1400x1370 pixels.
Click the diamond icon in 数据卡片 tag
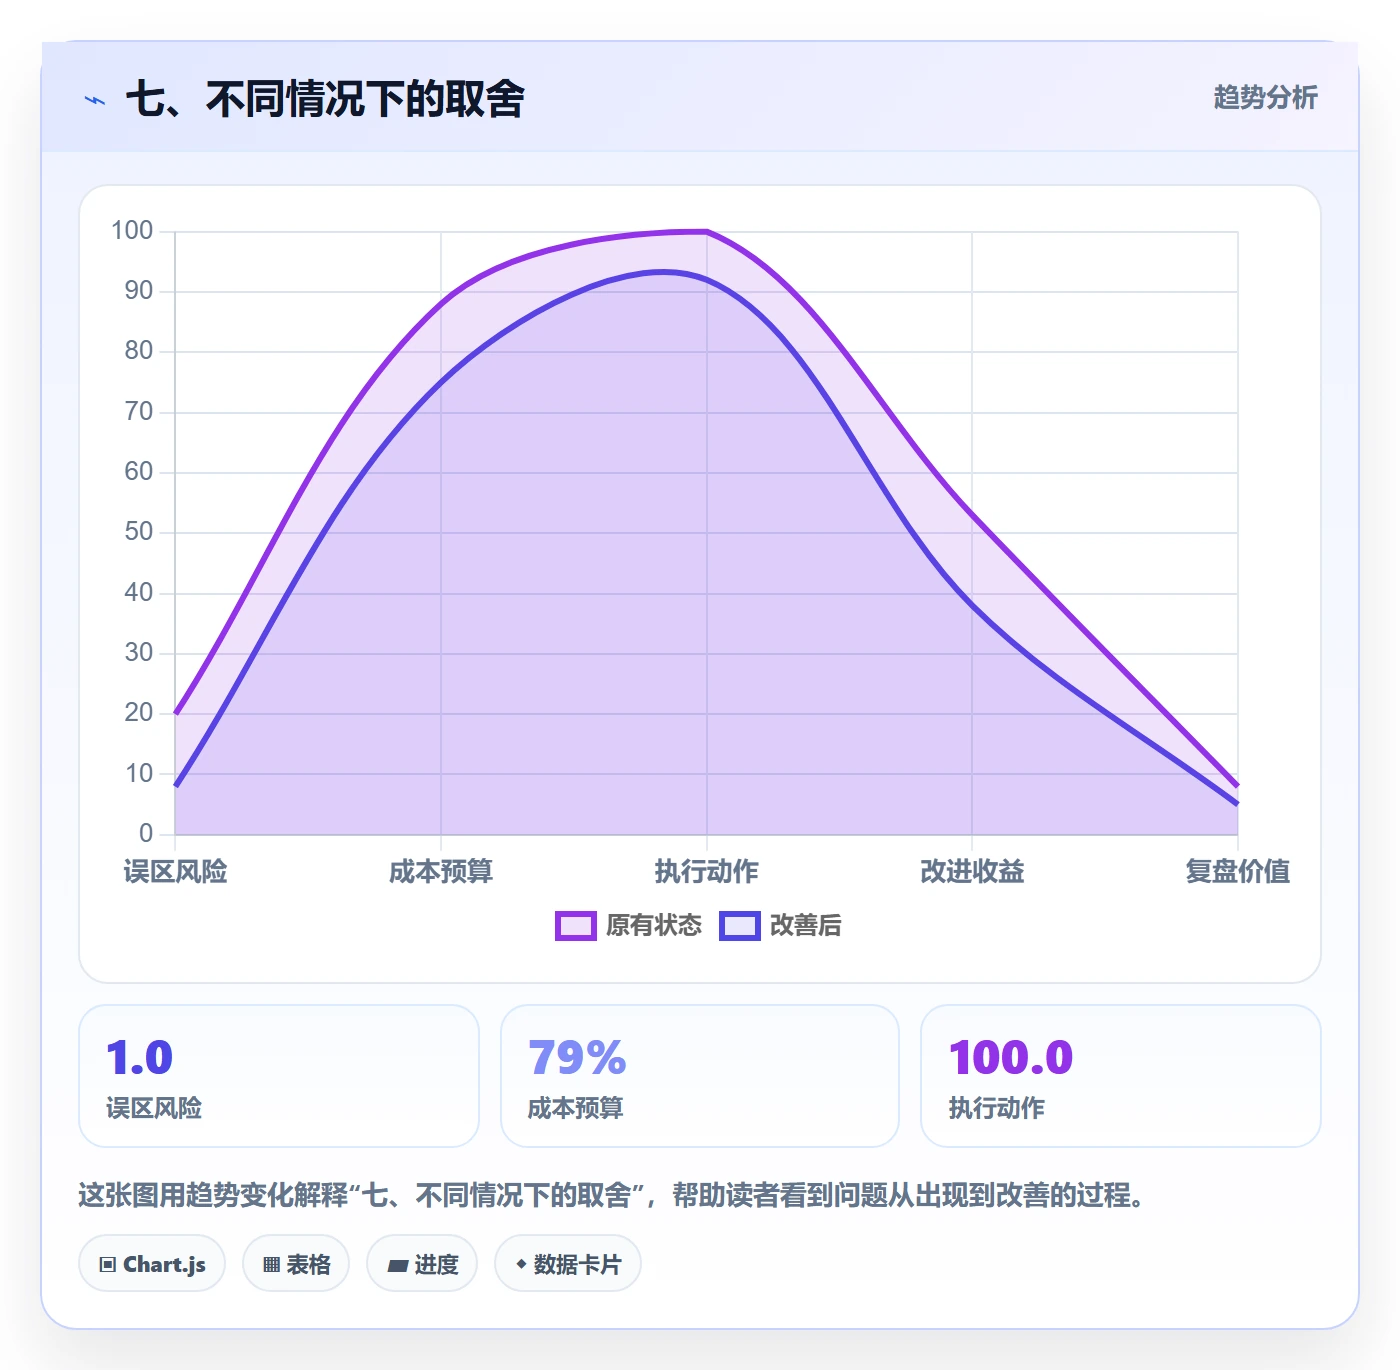(x=521, y=1264)
